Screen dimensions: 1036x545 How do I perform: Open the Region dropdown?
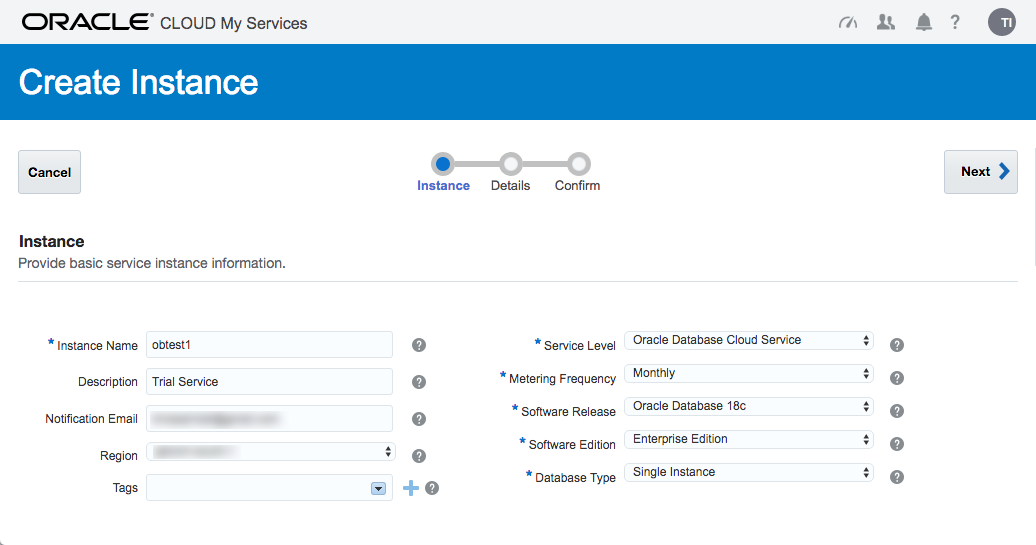271,452
